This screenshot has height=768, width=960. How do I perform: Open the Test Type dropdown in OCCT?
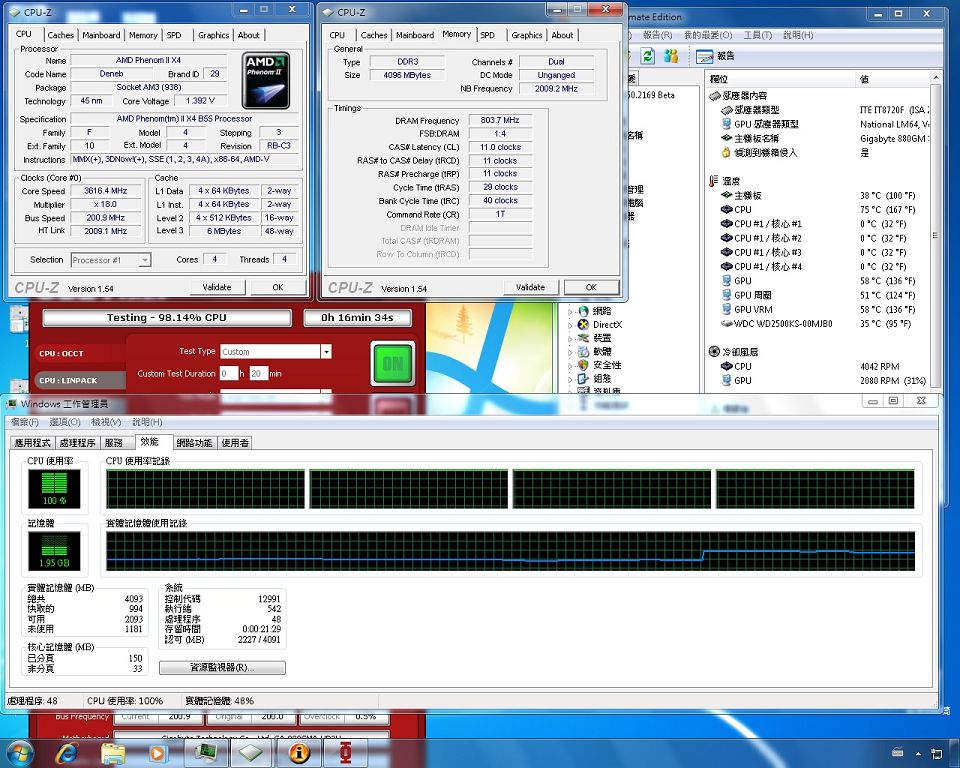(x=326, y=352)
